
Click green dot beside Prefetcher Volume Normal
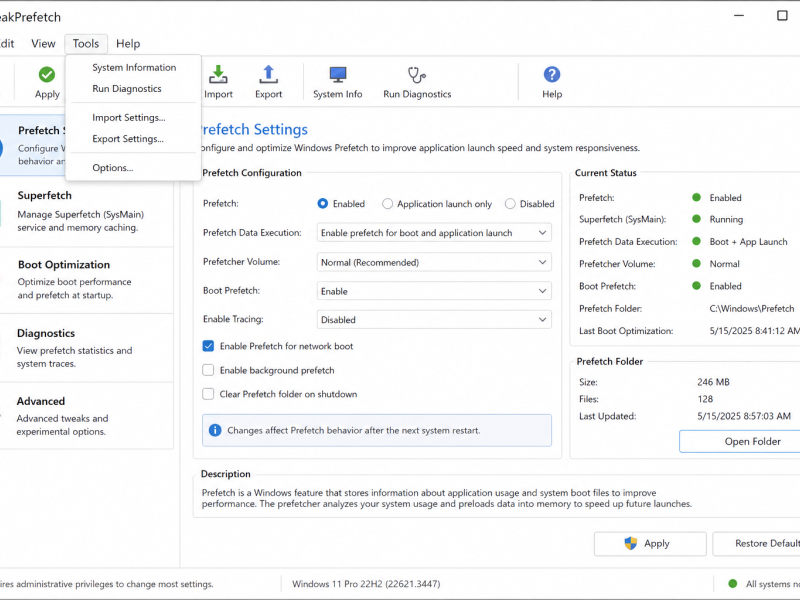[696, 264]
